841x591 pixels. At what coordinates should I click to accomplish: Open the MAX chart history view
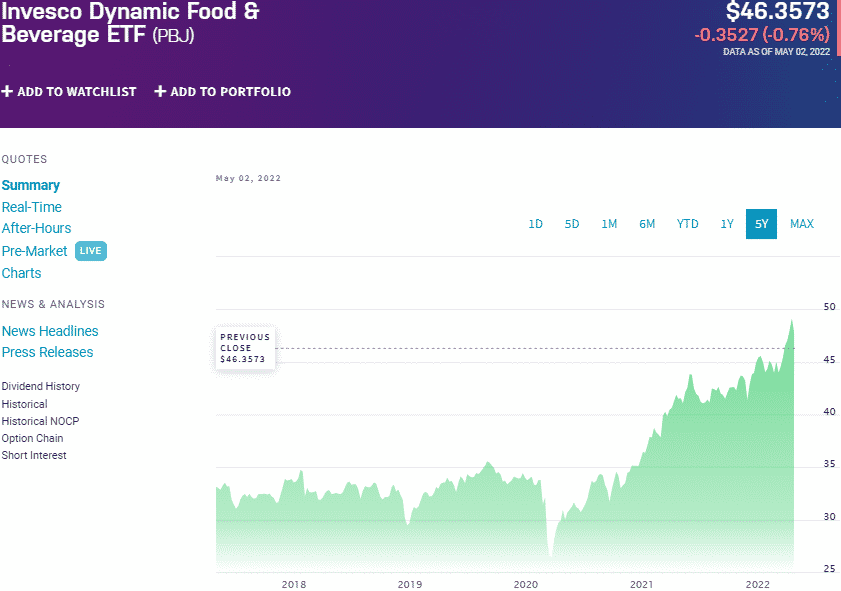[x=802, y=224]
